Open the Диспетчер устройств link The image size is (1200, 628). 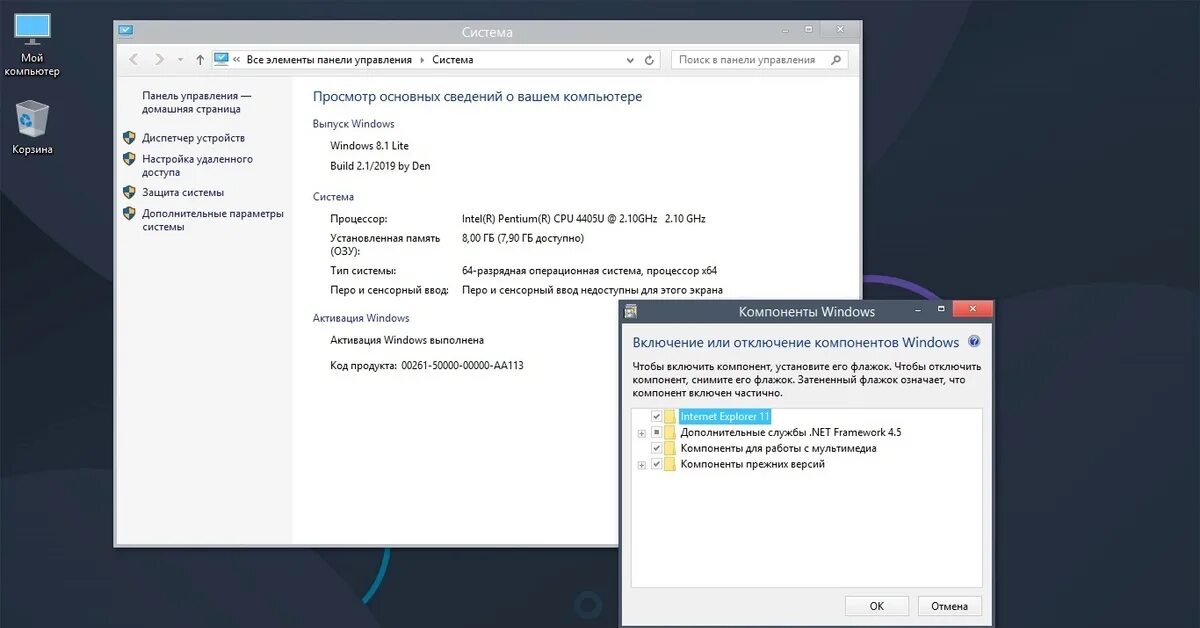(x=193, y=138)
